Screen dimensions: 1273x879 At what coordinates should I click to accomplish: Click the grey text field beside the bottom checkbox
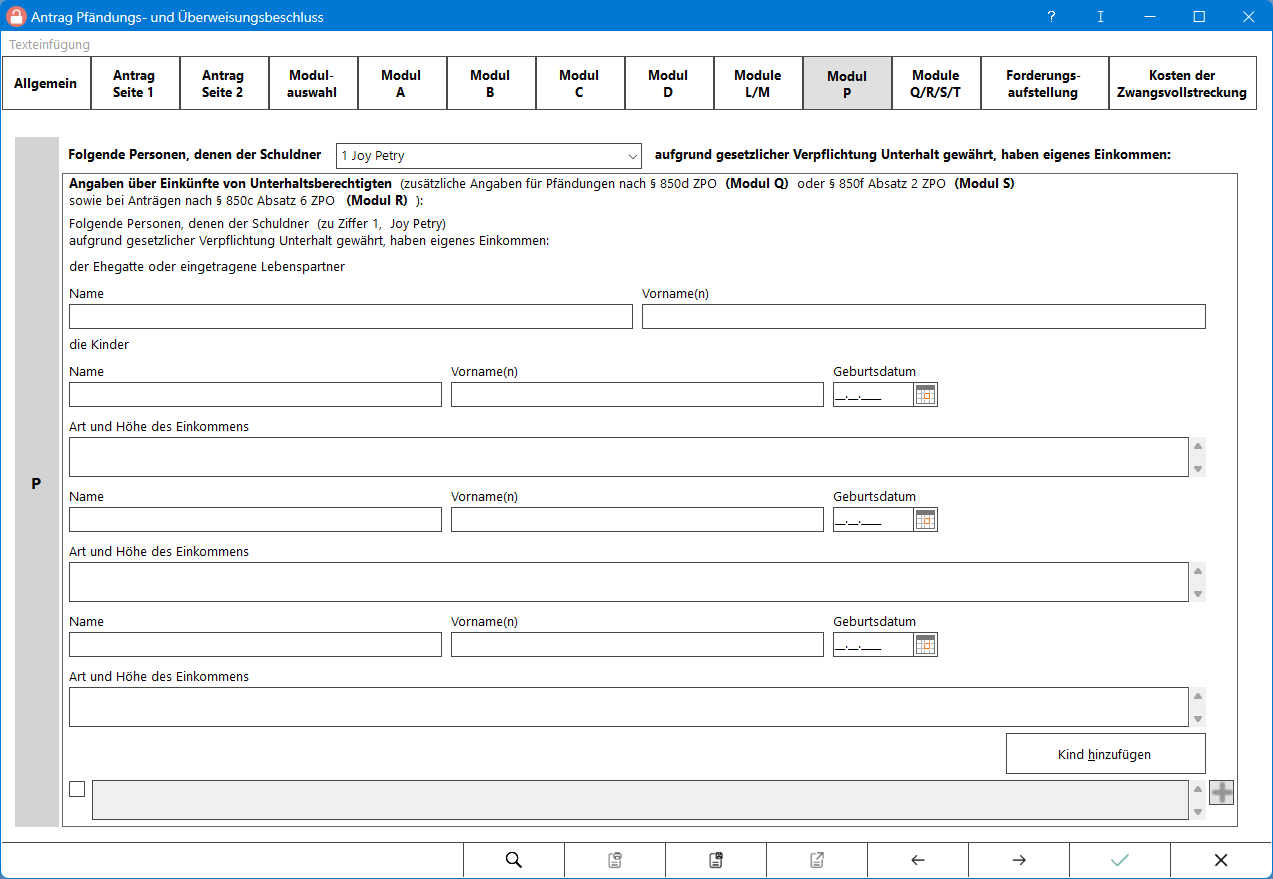tap(640, 800)
